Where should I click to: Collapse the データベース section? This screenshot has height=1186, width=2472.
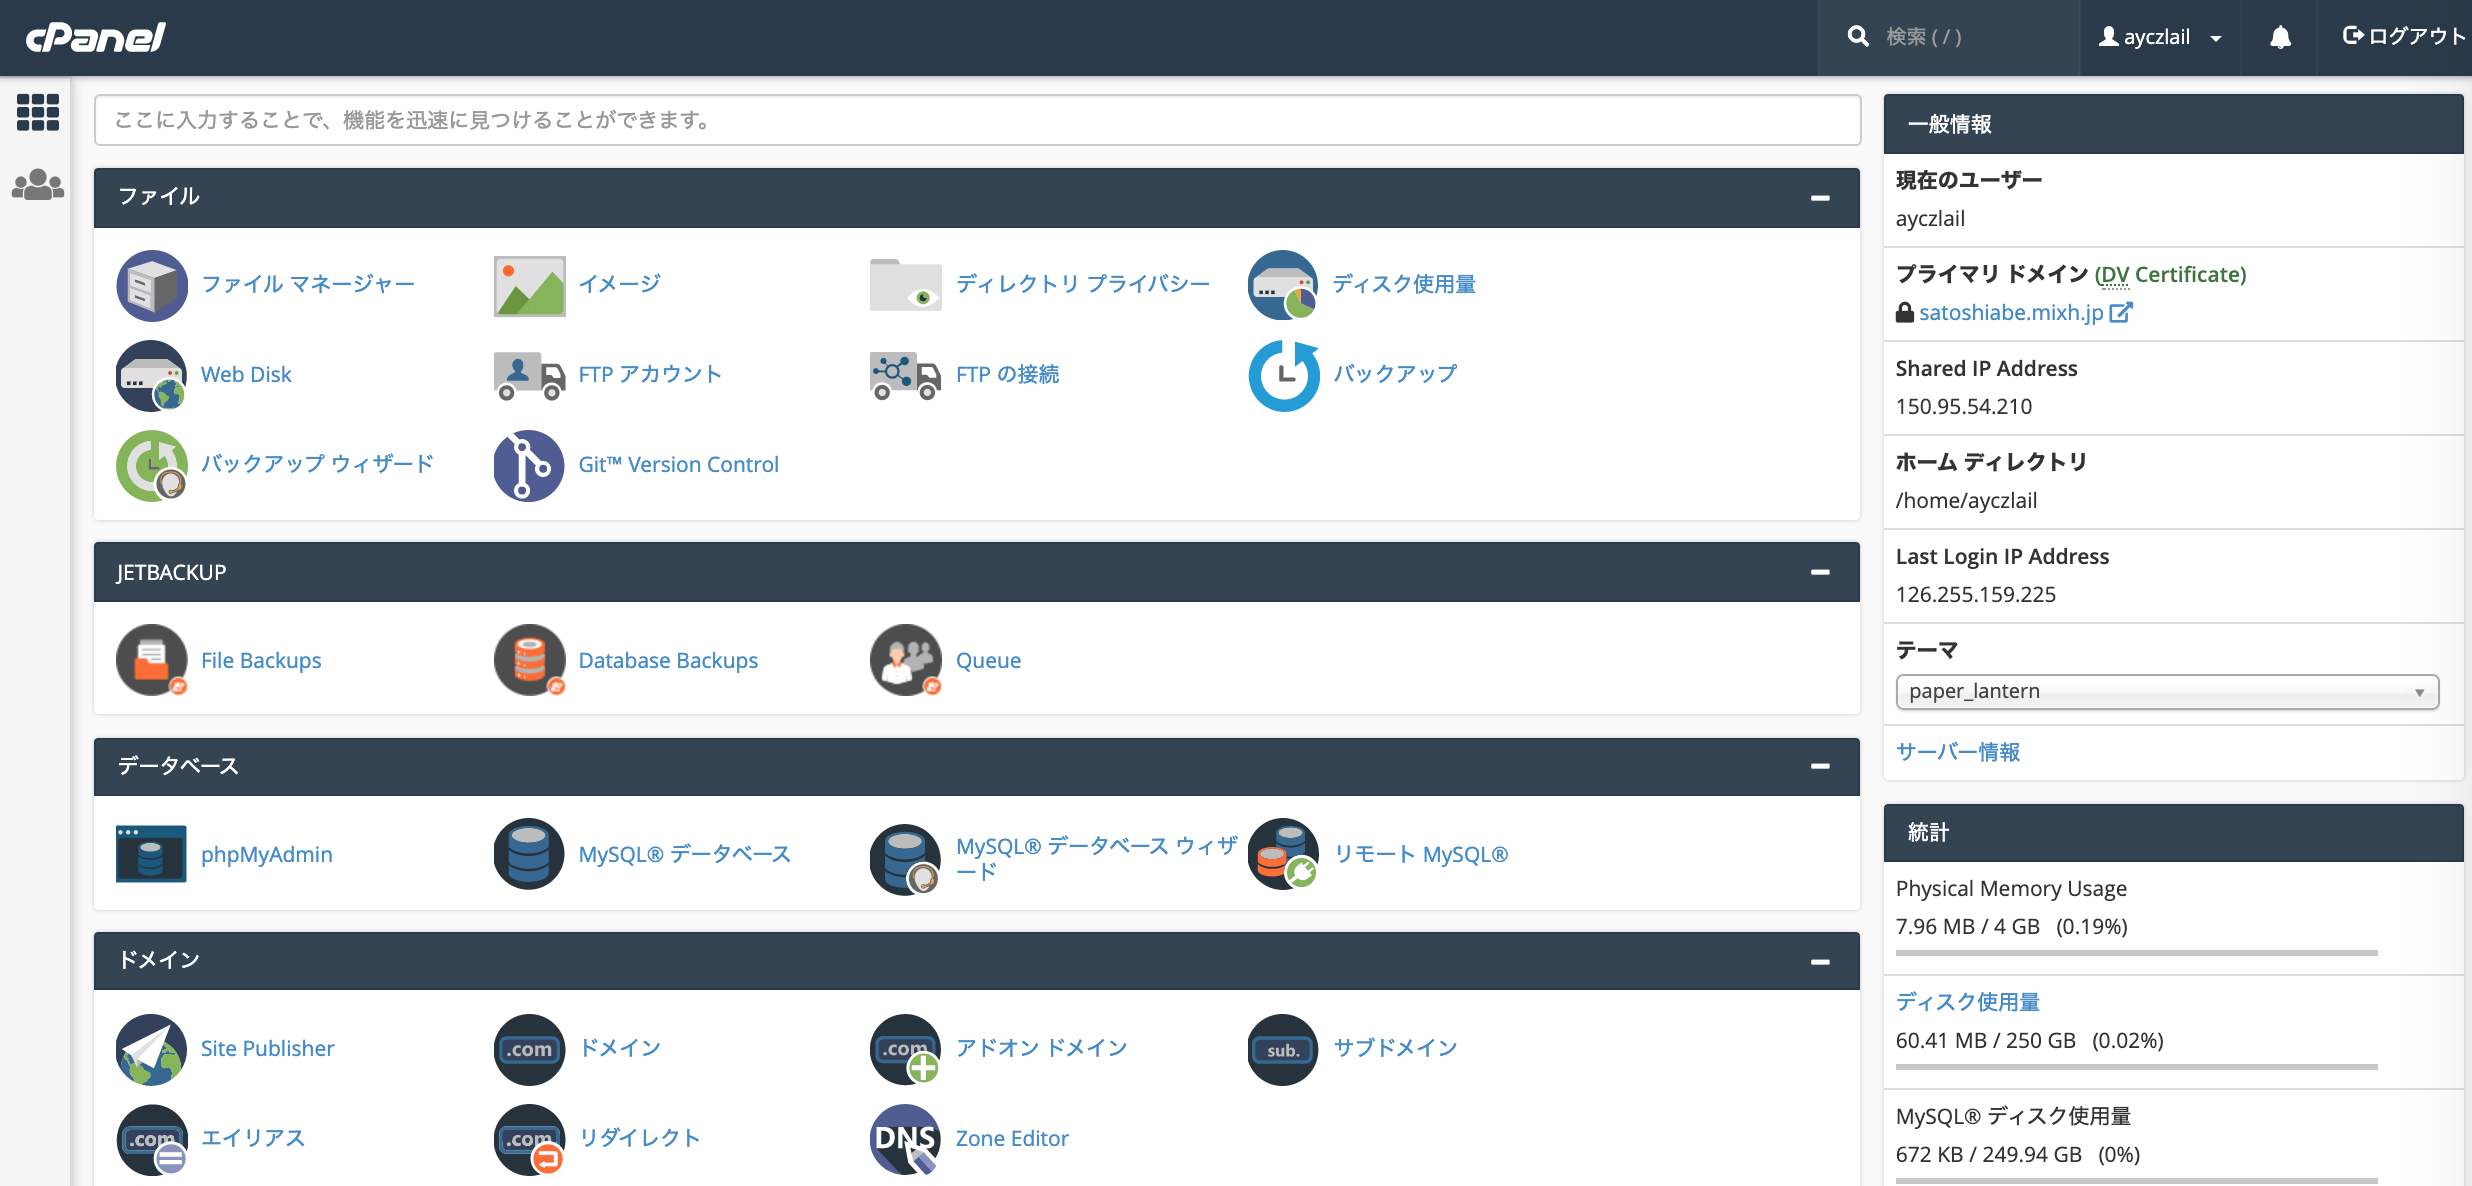pyautogui.click(x=1820, y=766)
